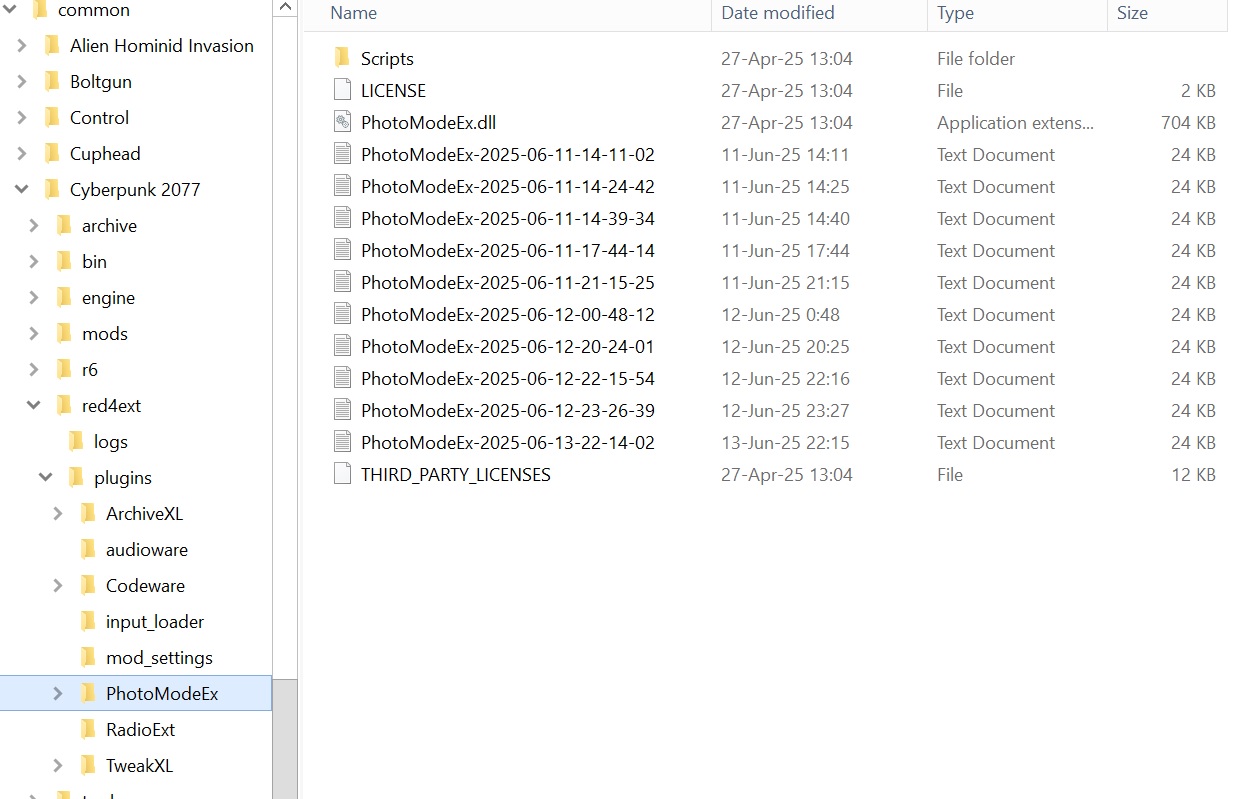Click the file name PhotoModeEx-2025-06-12-00-48-12
Viewport: 1237px width, 799px height.
coord(508,314)
